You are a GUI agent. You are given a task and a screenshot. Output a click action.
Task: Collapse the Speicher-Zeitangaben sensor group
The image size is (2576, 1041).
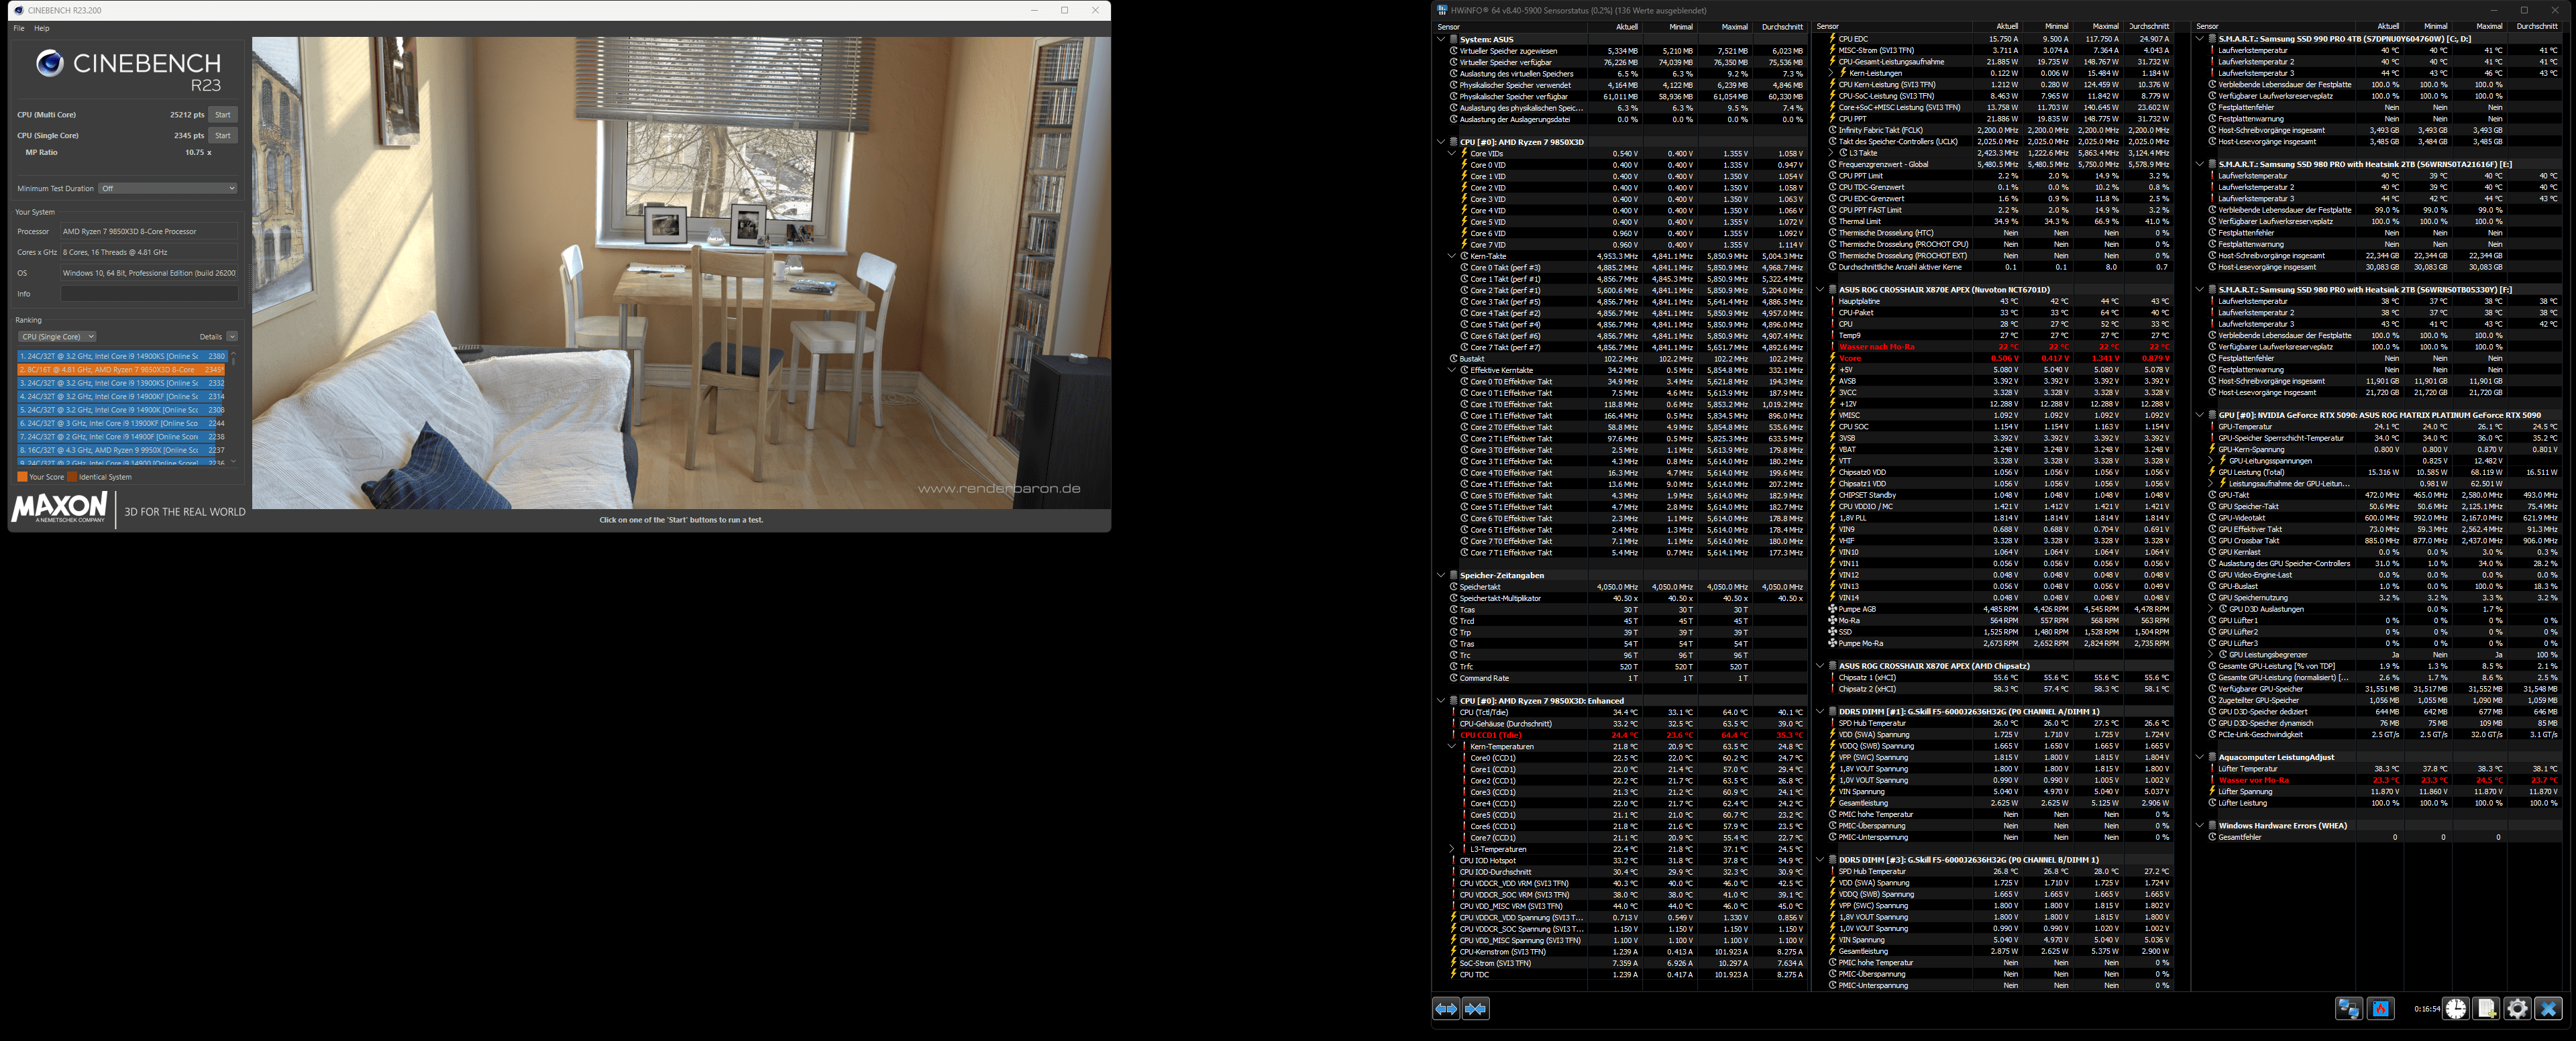click(1441, 575)
